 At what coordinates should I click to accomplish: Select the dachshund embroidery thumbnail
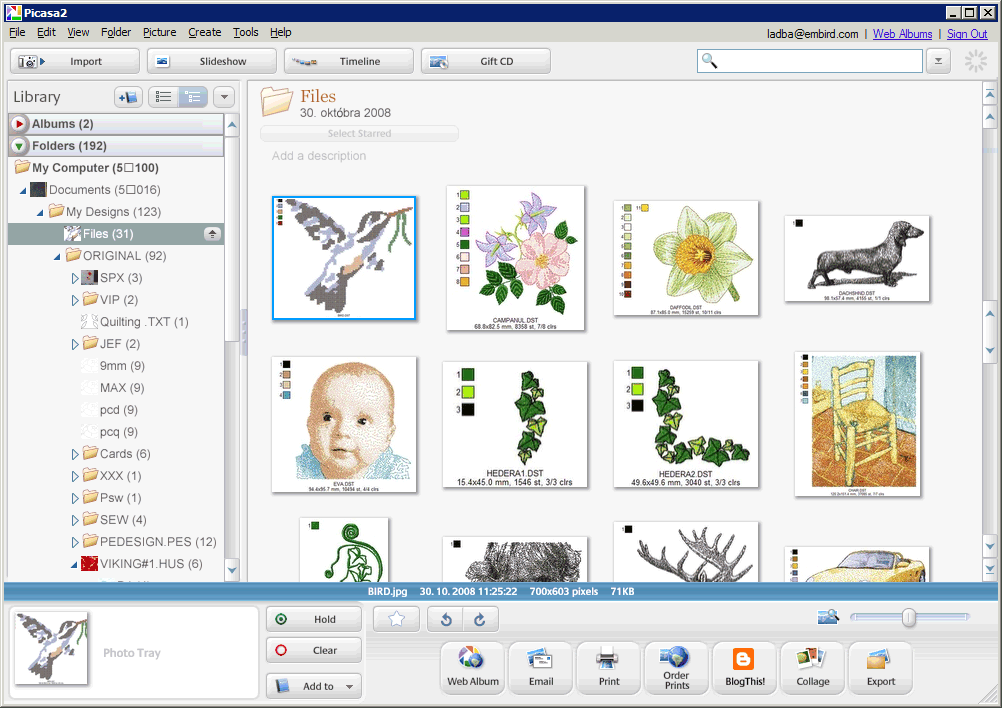(857, 258)
